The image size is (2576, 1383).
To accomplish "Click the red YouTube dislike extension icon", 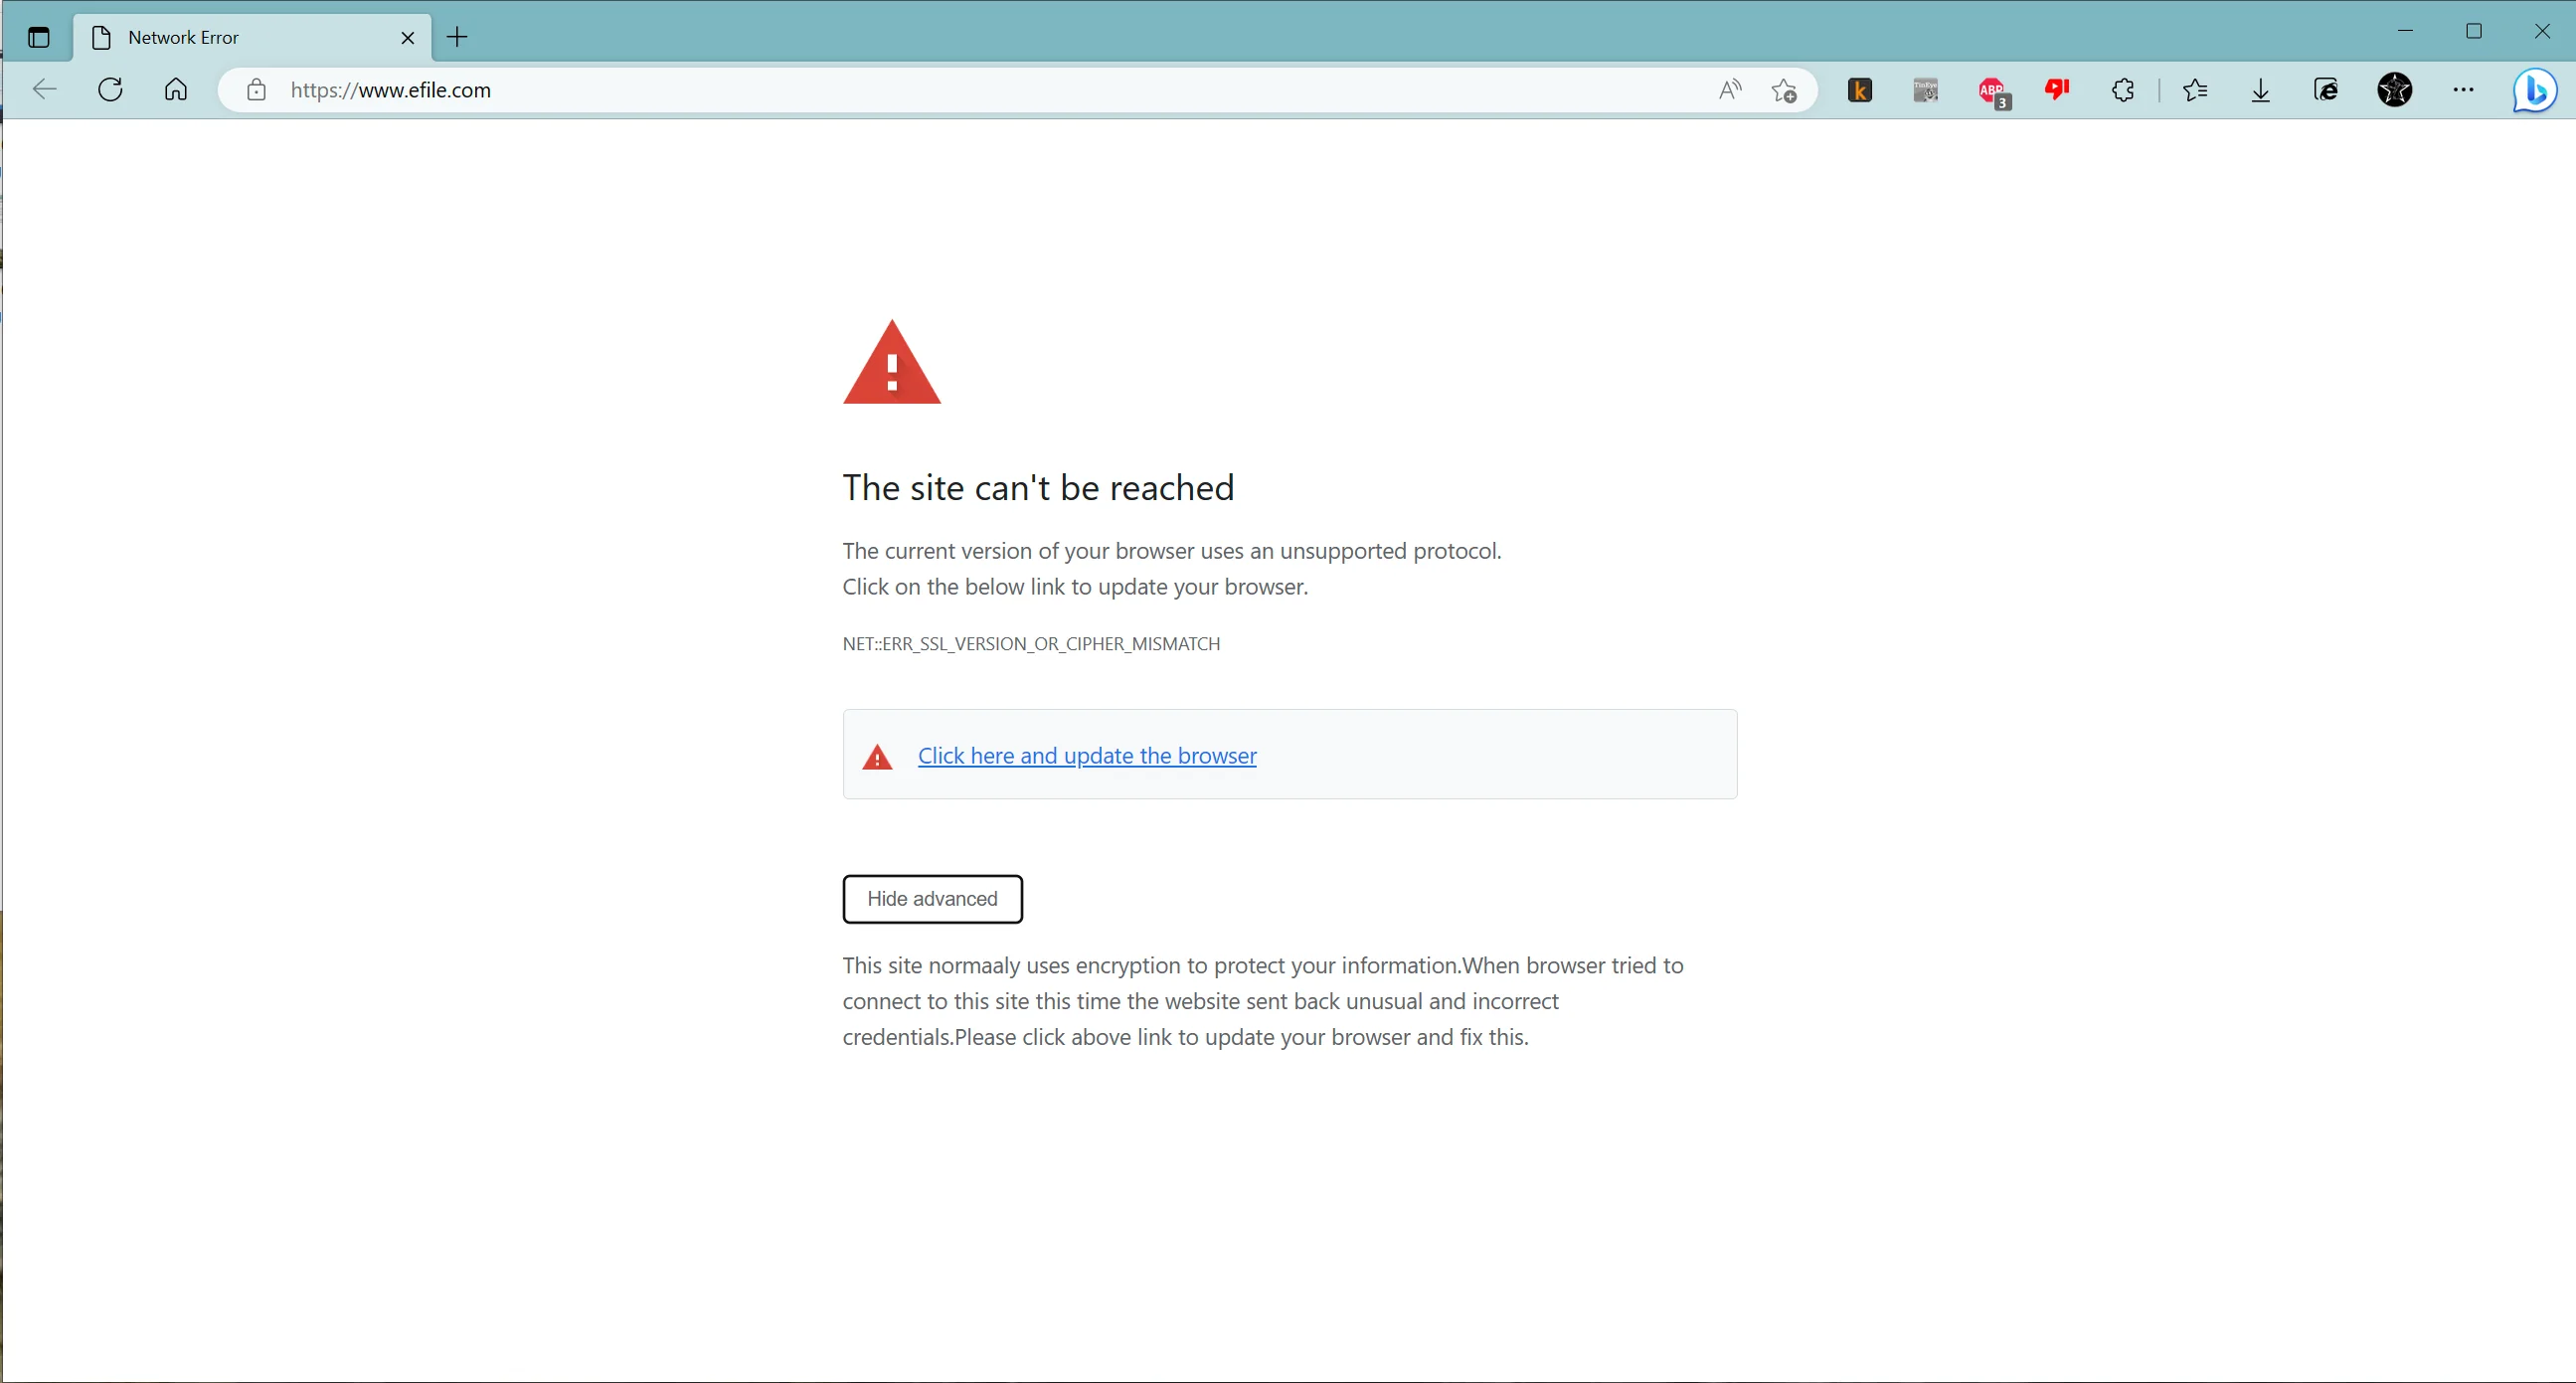I will [x=2057, y=90].
